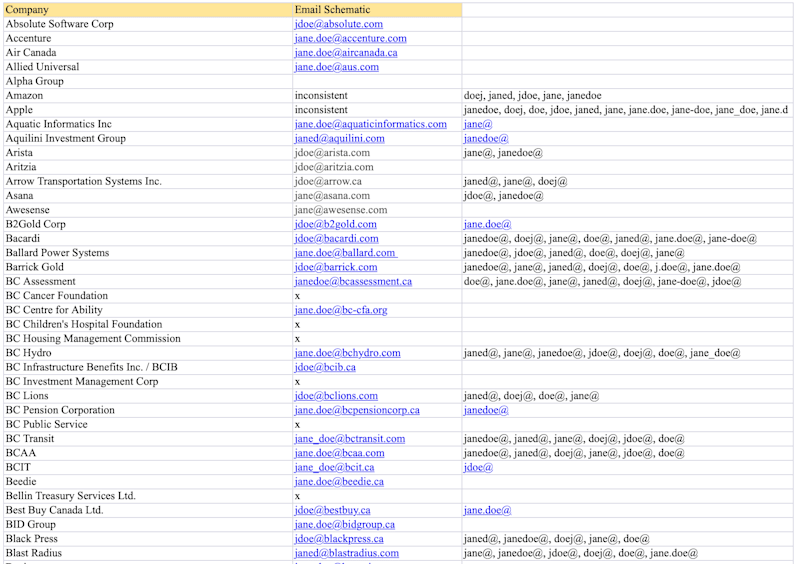Select jdoe@aritzia.com cell
Viewport: 800px width, 564px height.
click(378, 167)
